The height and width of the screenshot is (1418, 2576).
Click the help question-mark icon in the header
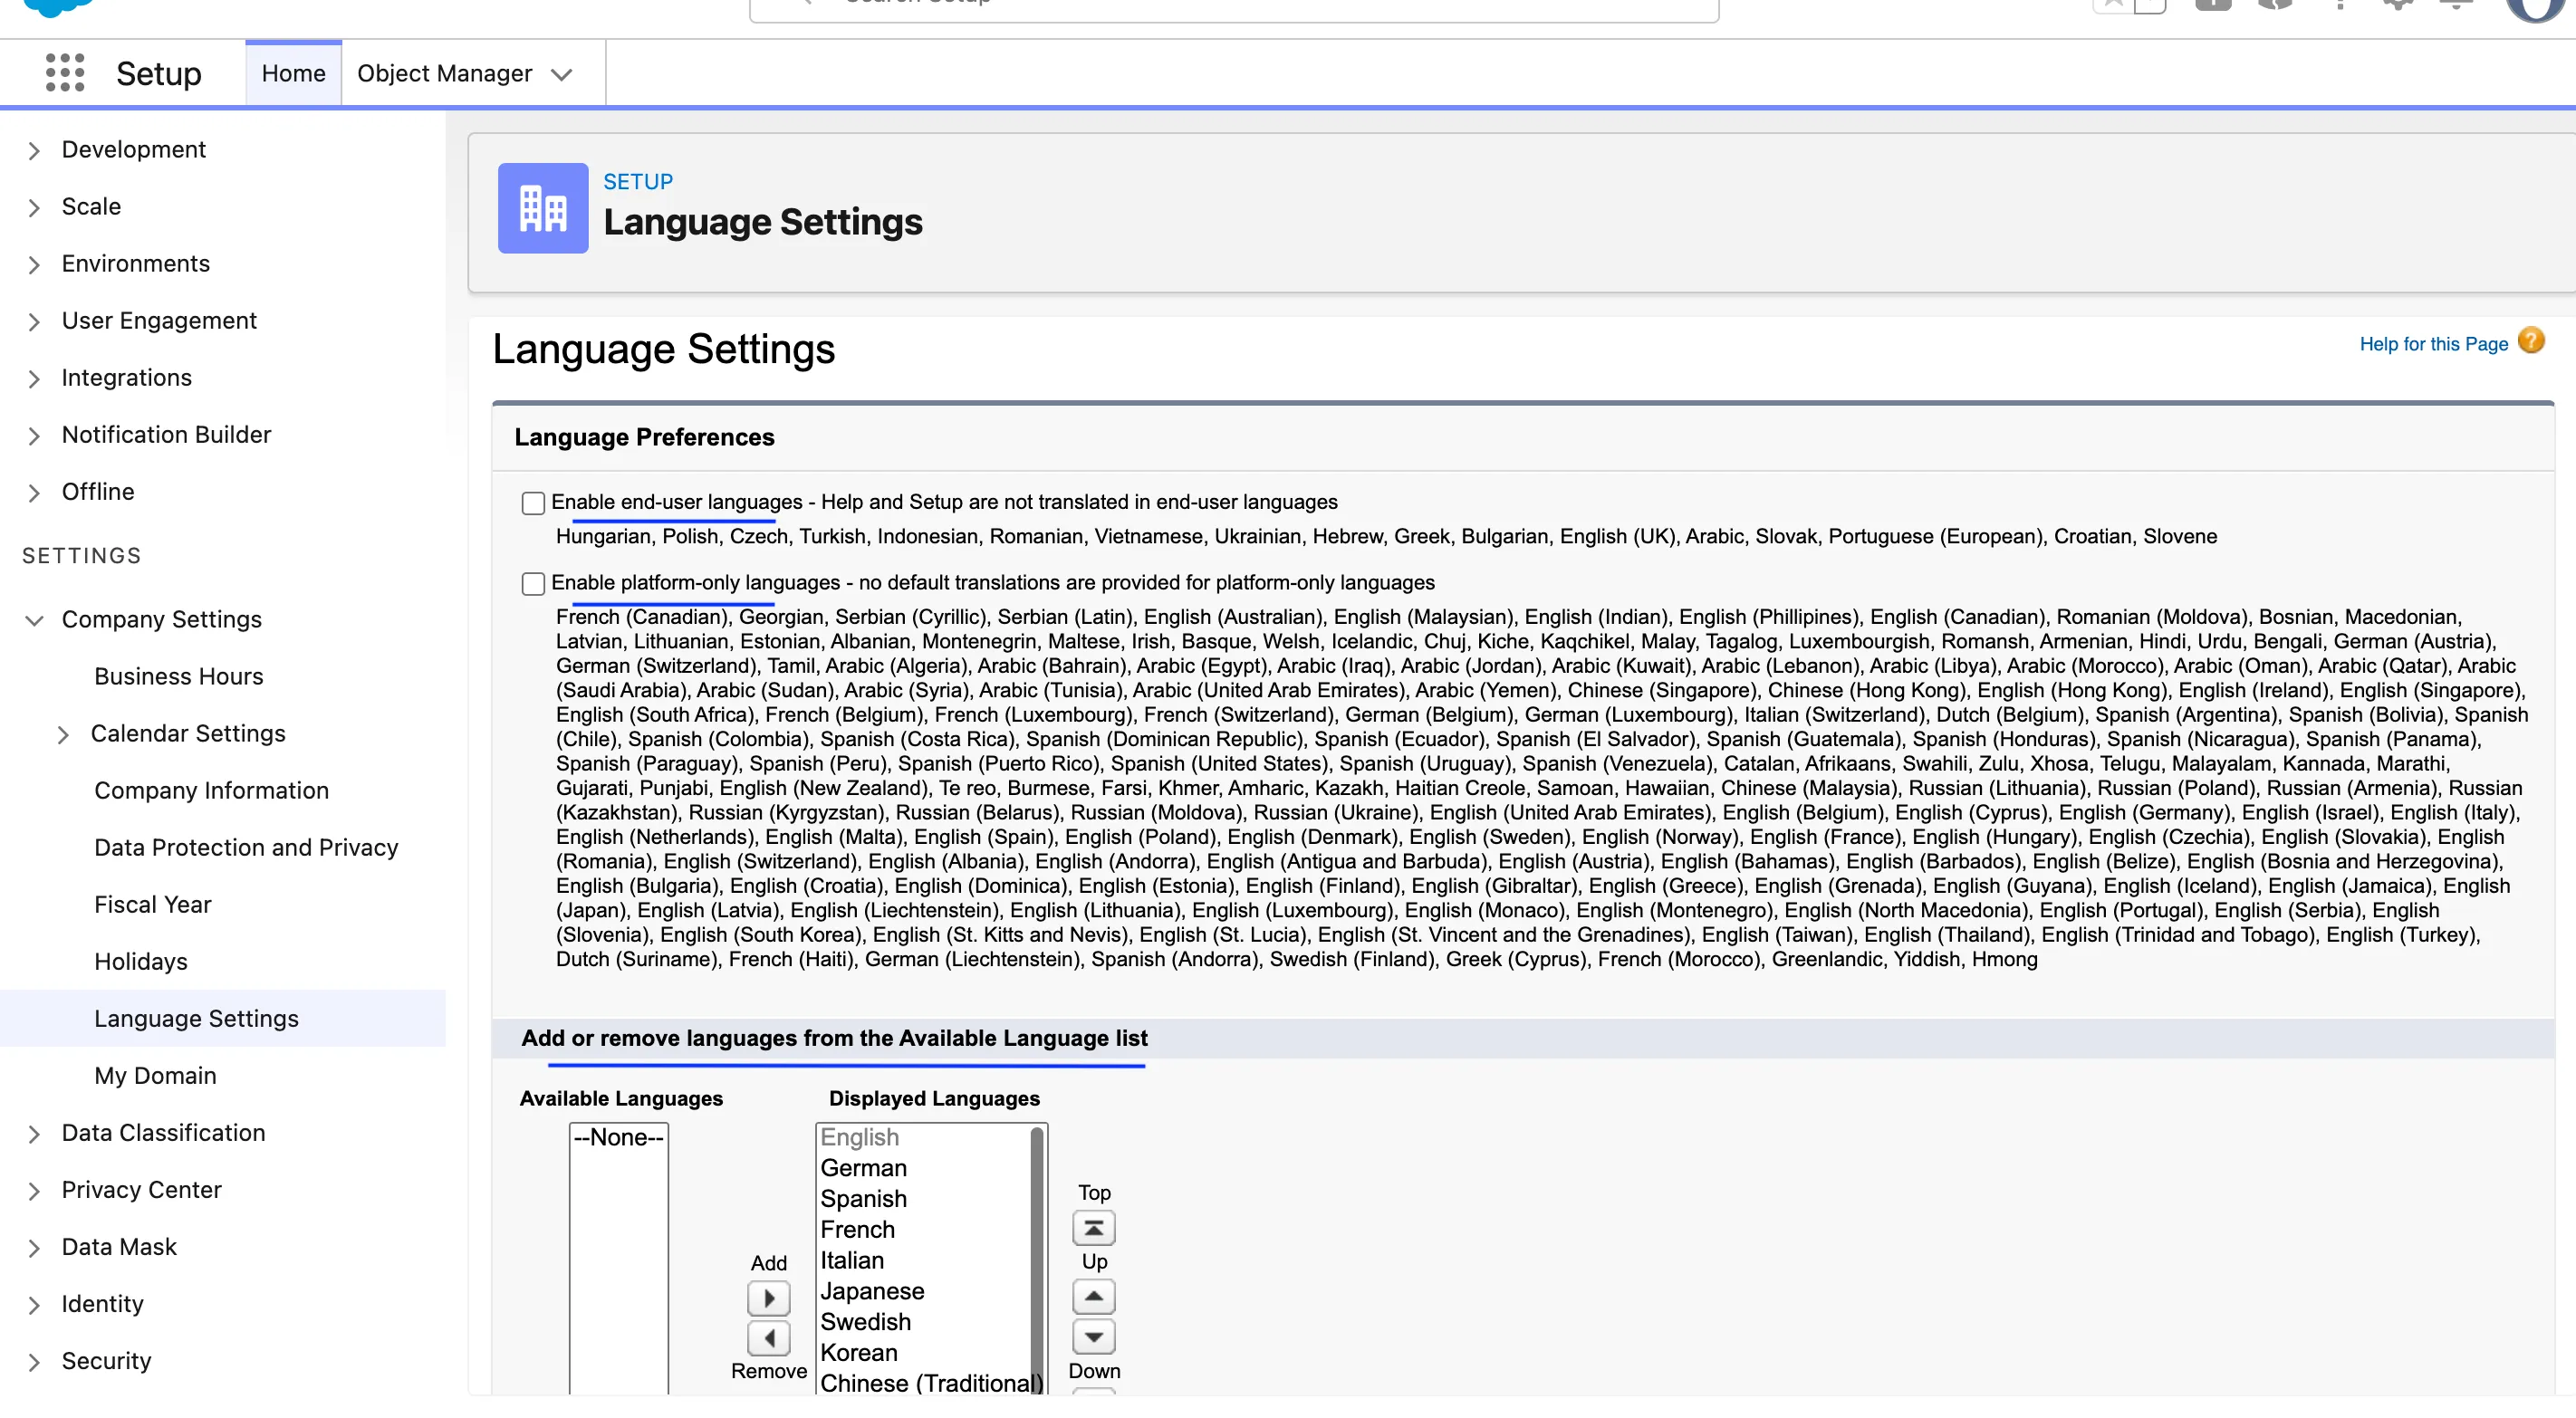pyautogui.click(x=2340, y=5)
